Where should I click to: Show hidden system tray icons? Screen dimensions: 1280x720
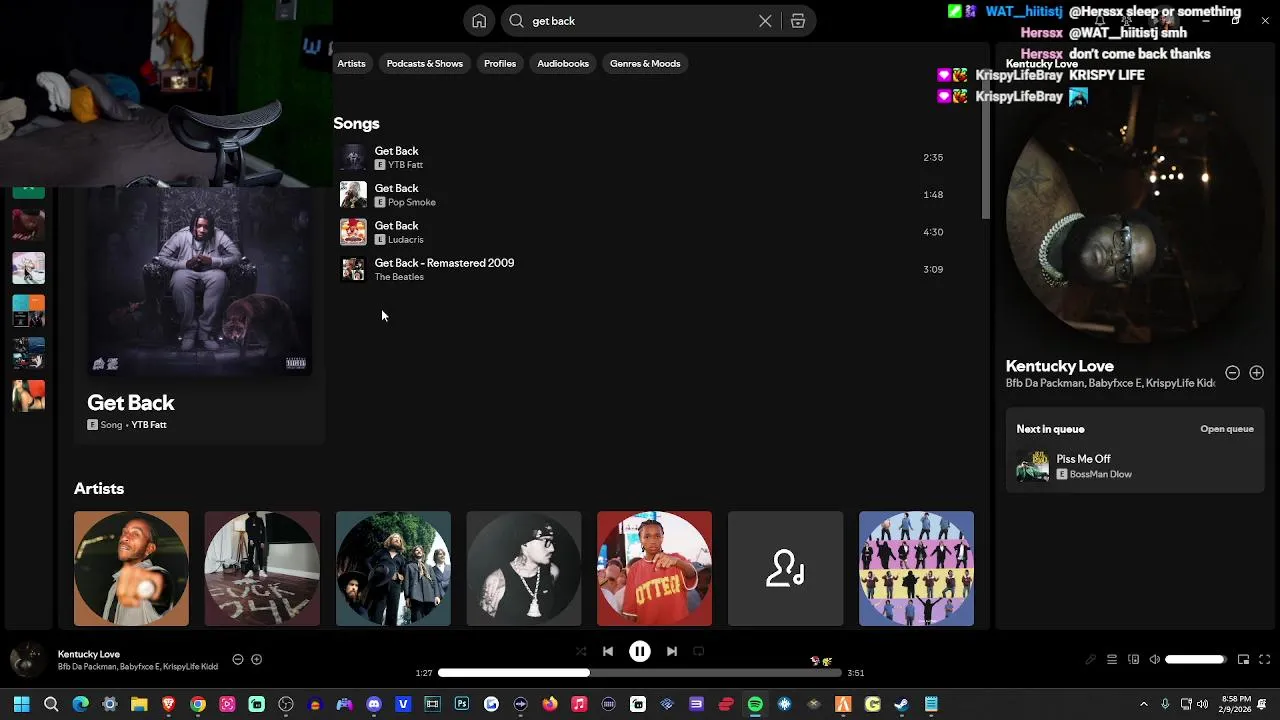(1144, 704)
